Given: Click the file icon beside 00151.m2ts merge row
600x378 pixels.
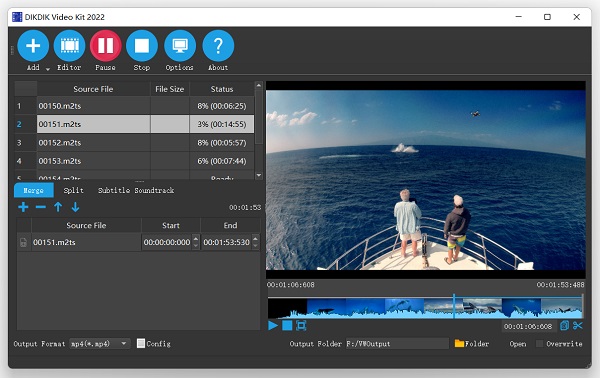Looking at the screenshot, I should coord(23,242).
